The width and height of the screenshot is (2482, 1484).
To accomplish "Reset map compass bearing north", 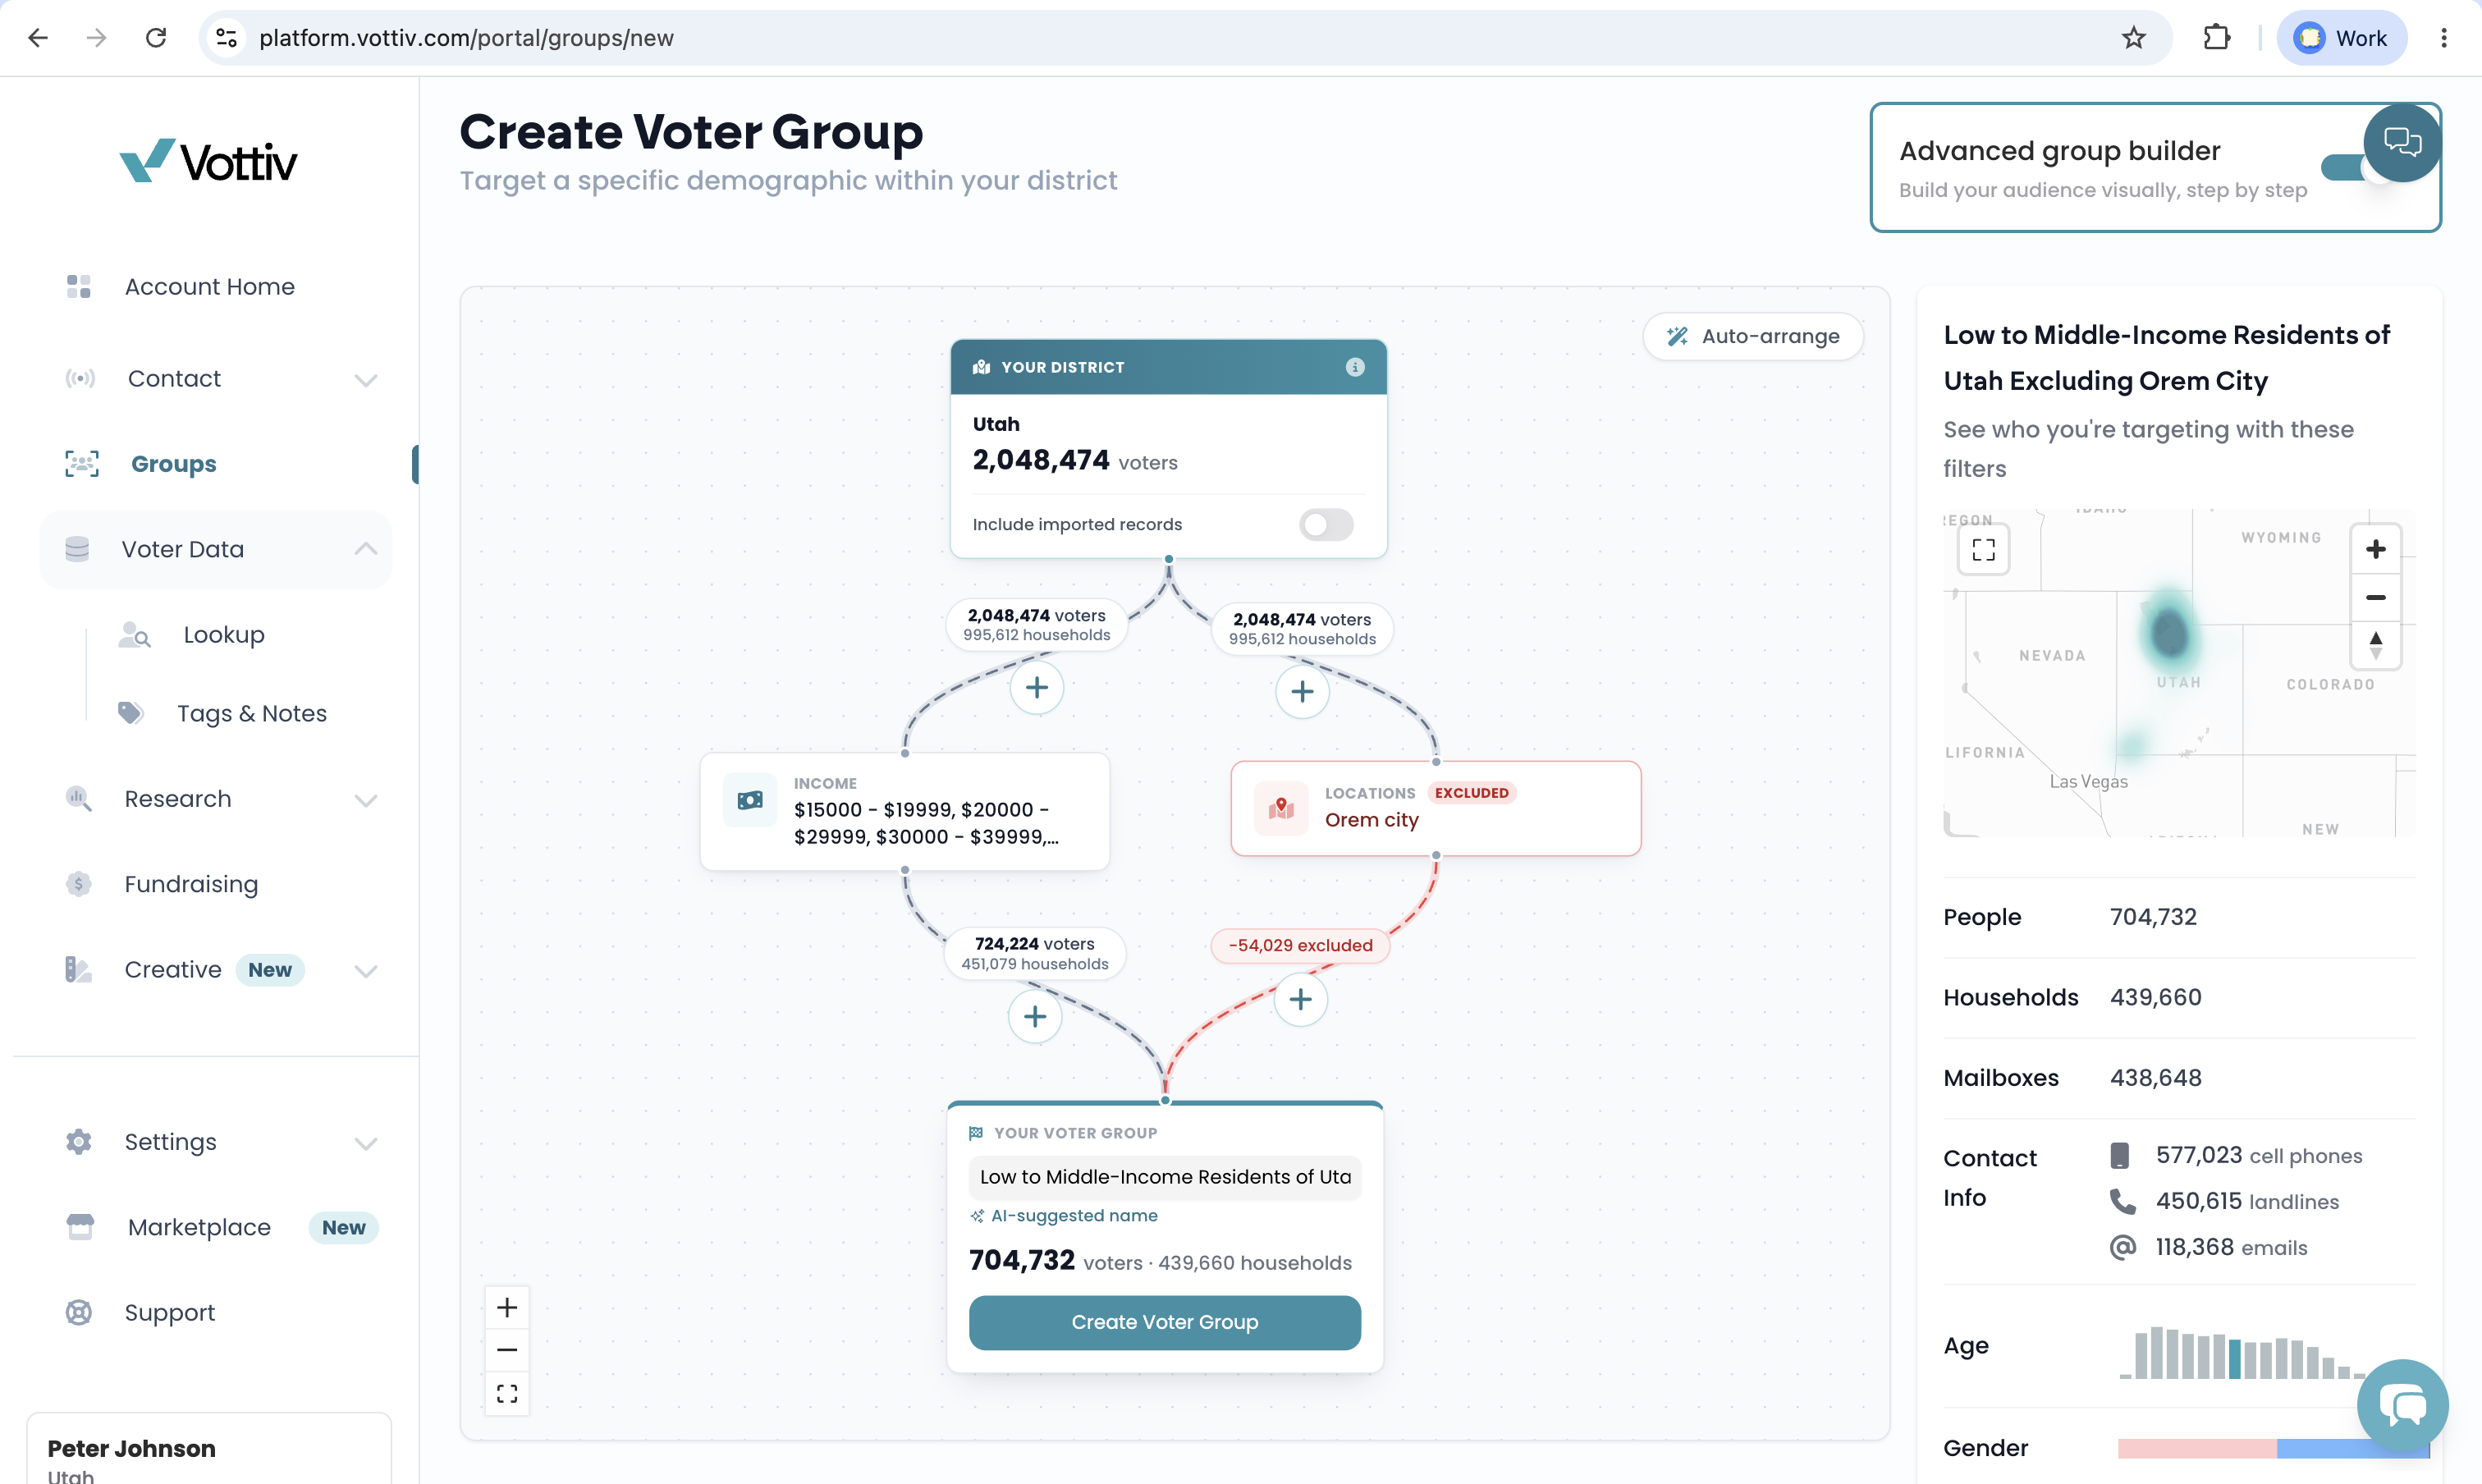I will 2375,645.
